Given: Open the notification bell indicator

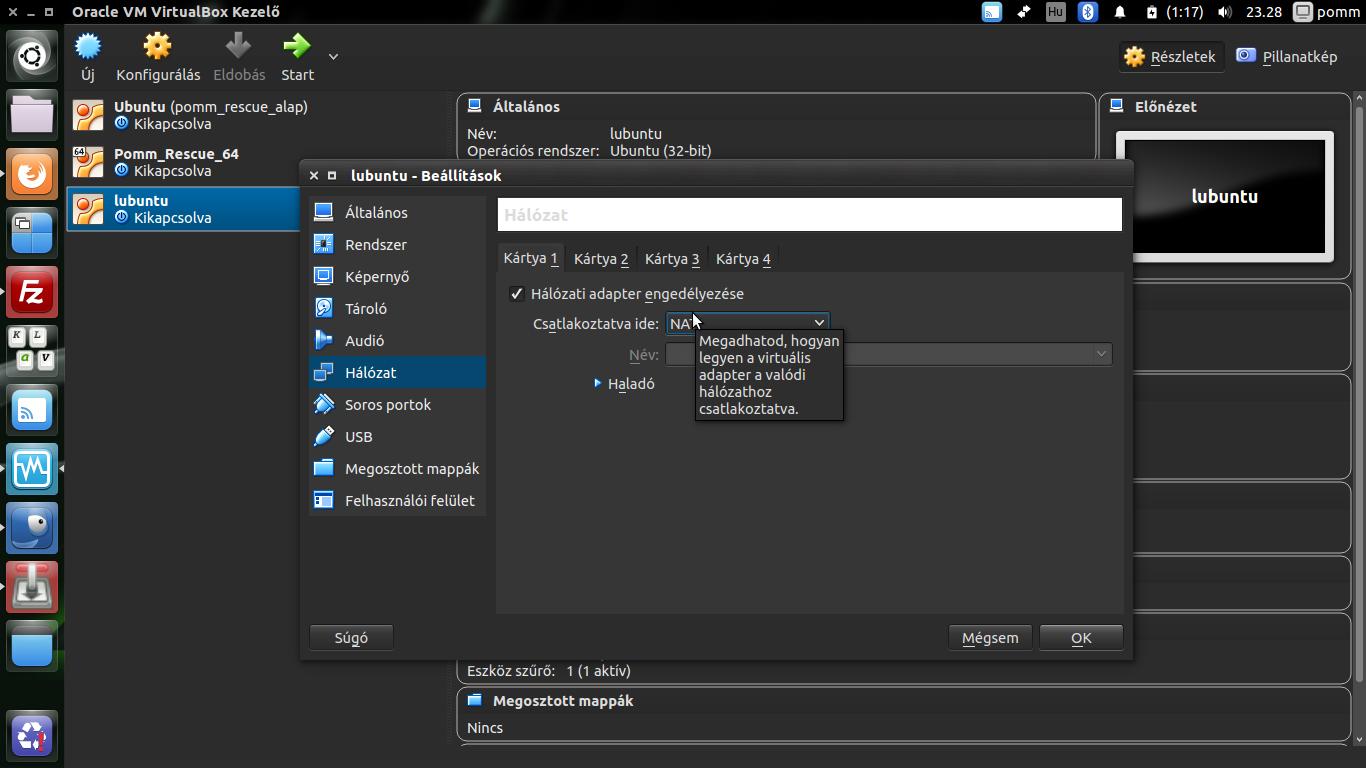Looking at the screenshot, I should point(1121,12).
